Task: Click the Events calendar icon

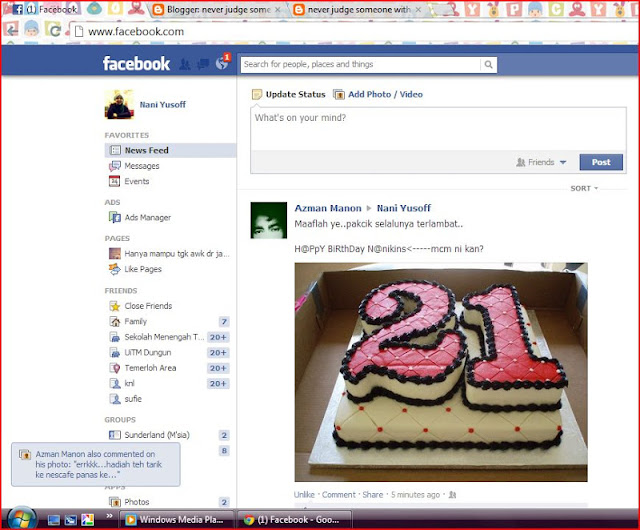Action: (114, 181)
